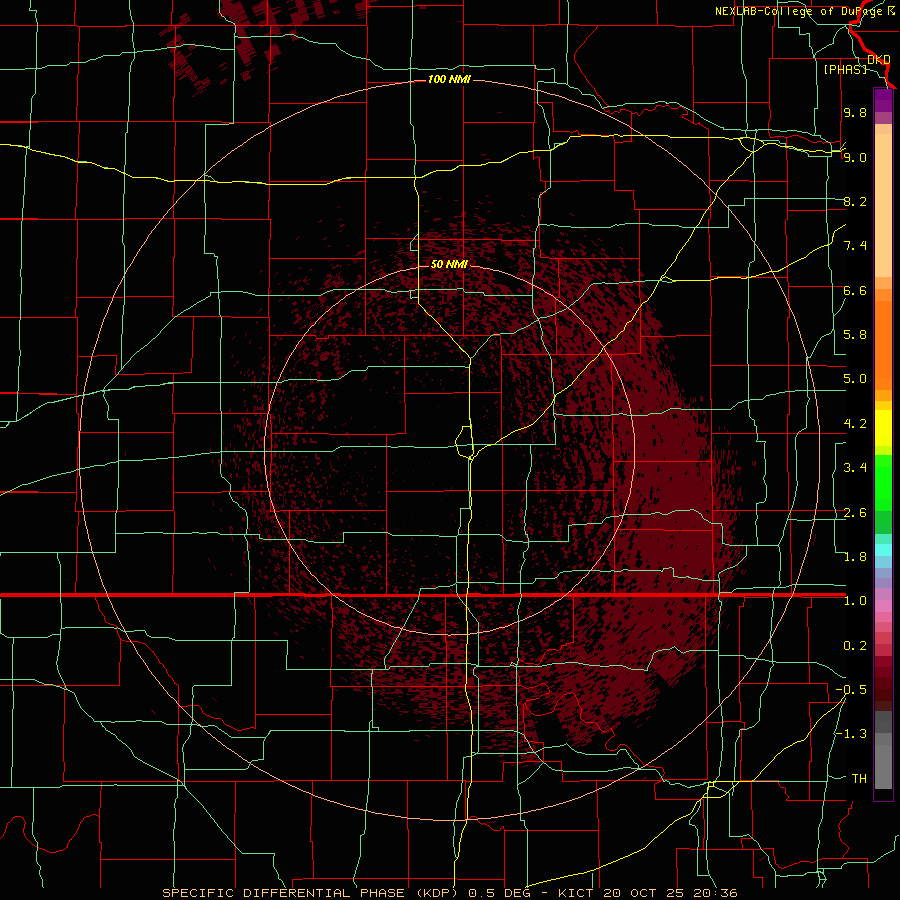This screenshot has height=900, width=900.
Task: Pick the dark purple swatch atop the color bar
Action: coord(883,97)
